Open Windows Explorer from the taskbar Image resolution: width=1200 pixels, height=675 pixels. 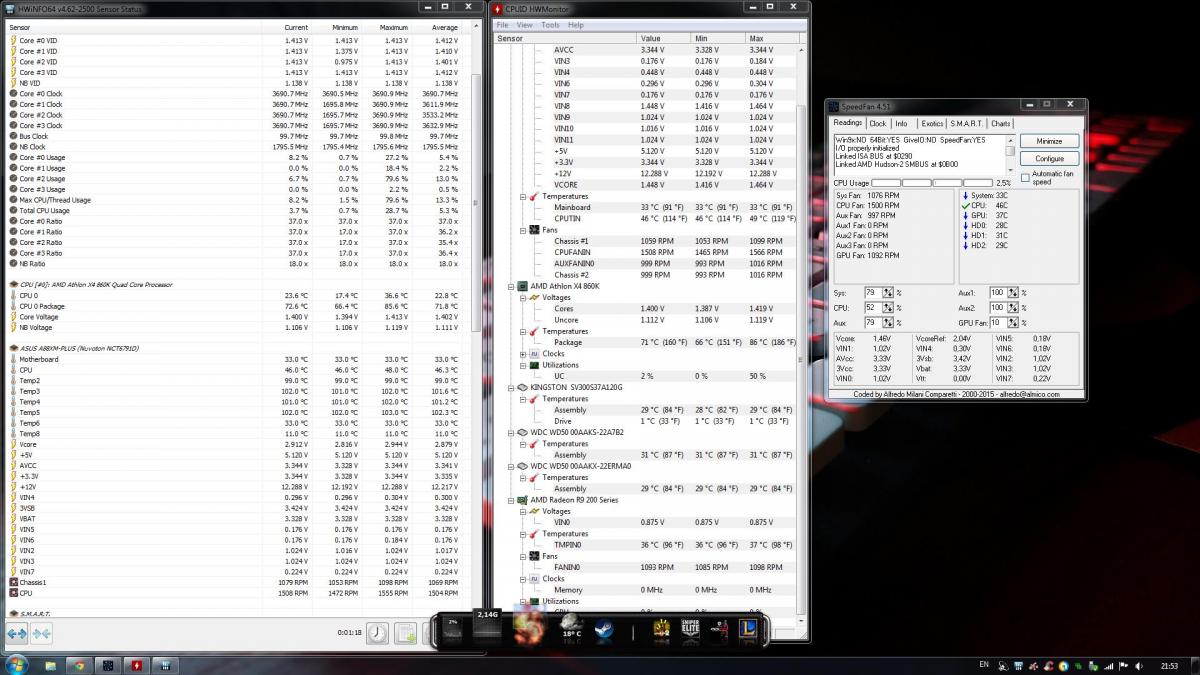(x=51, y=664)
